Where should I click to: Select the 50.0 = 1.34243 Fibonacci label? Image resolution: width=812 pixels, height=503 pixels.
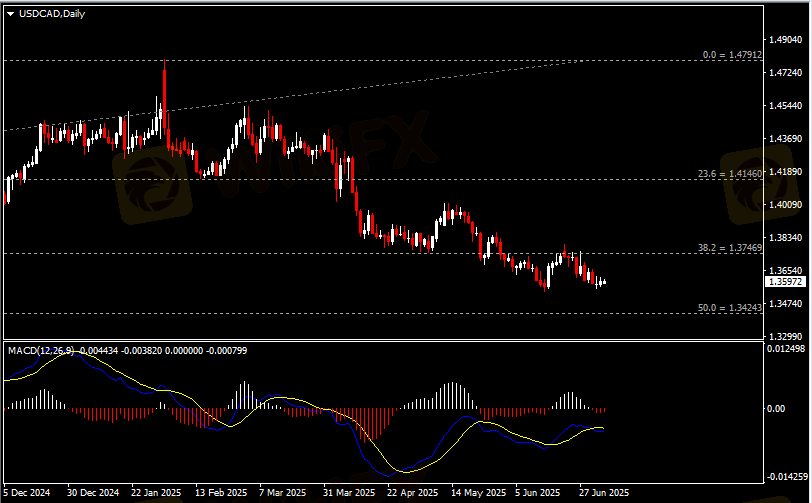pos(730,308)
